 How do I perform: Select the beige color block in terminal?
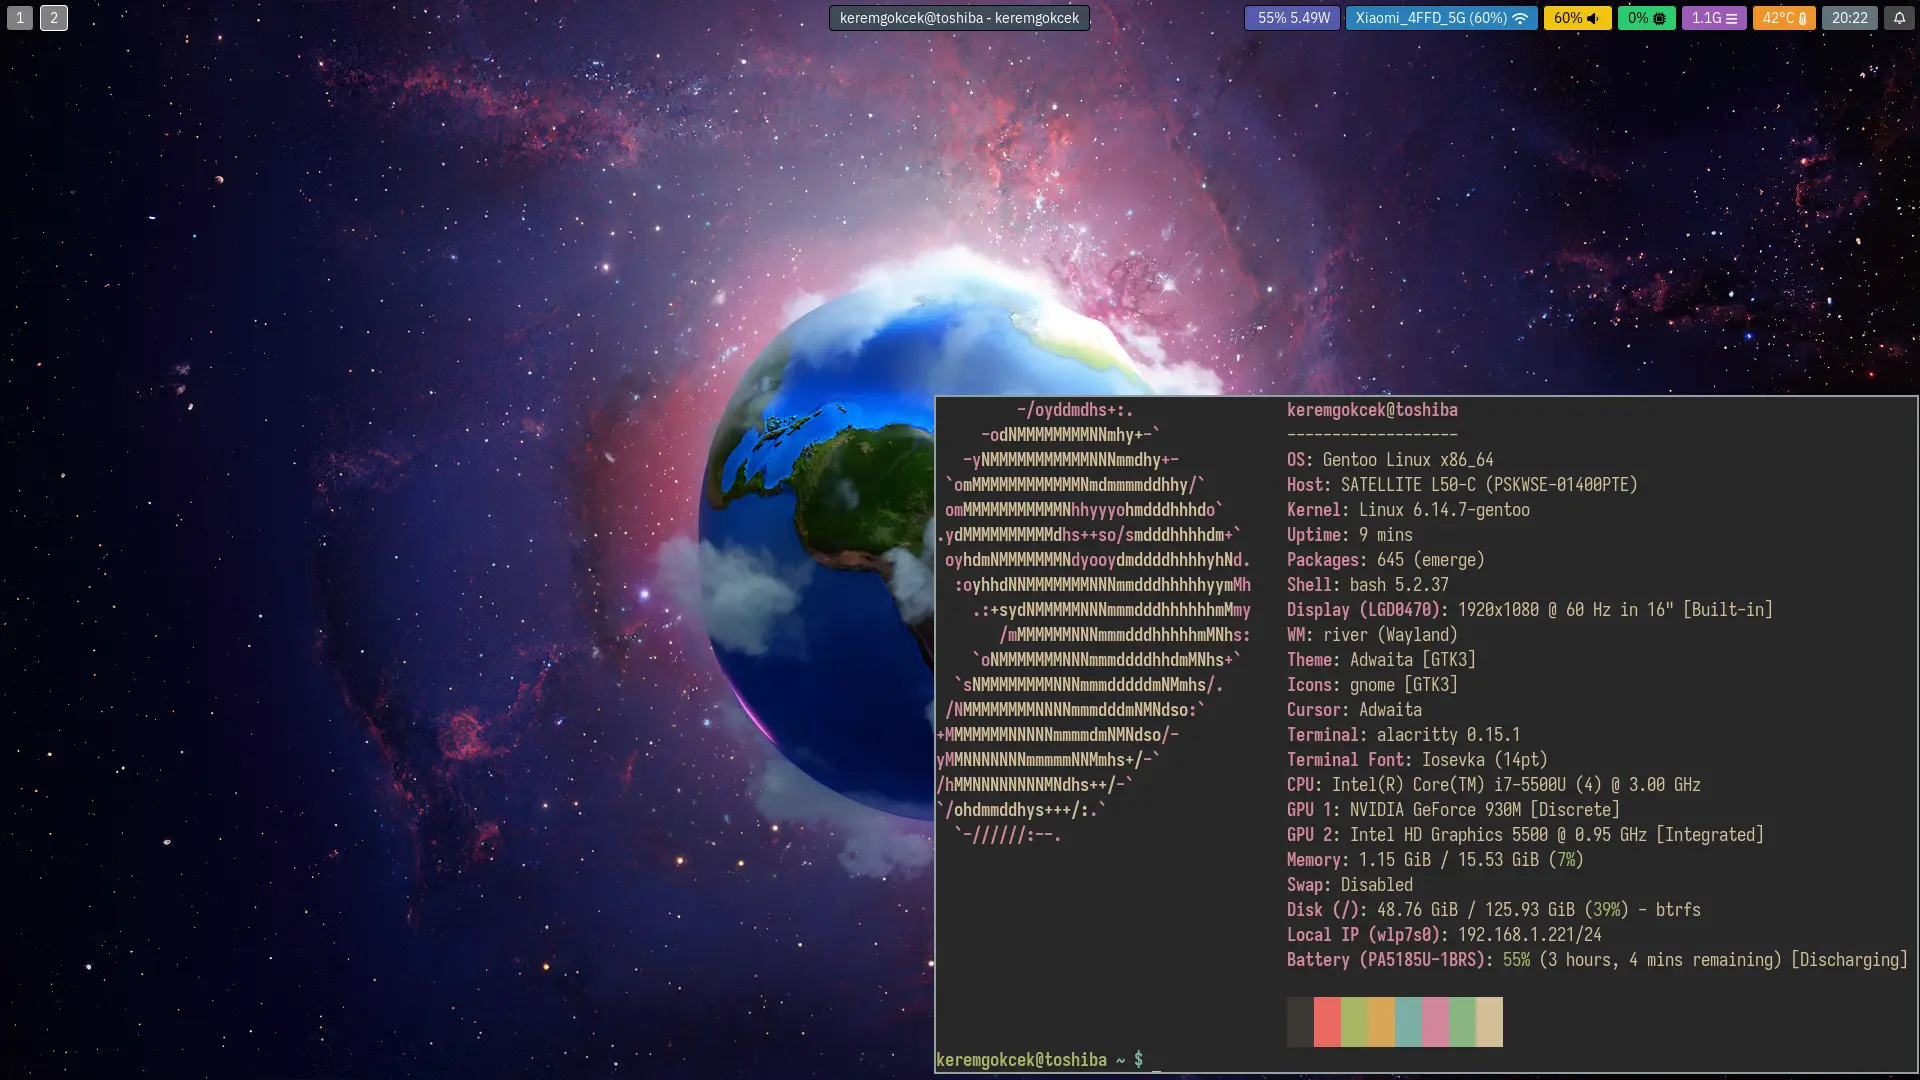coord(1489,1022)
